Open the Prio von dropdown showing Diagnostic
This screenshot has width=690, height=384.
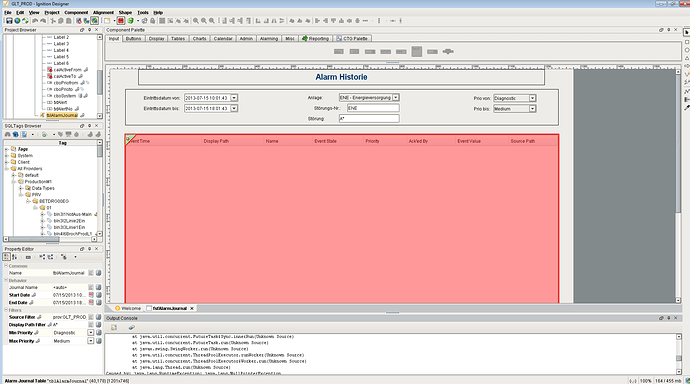click(x=532, y=98)
